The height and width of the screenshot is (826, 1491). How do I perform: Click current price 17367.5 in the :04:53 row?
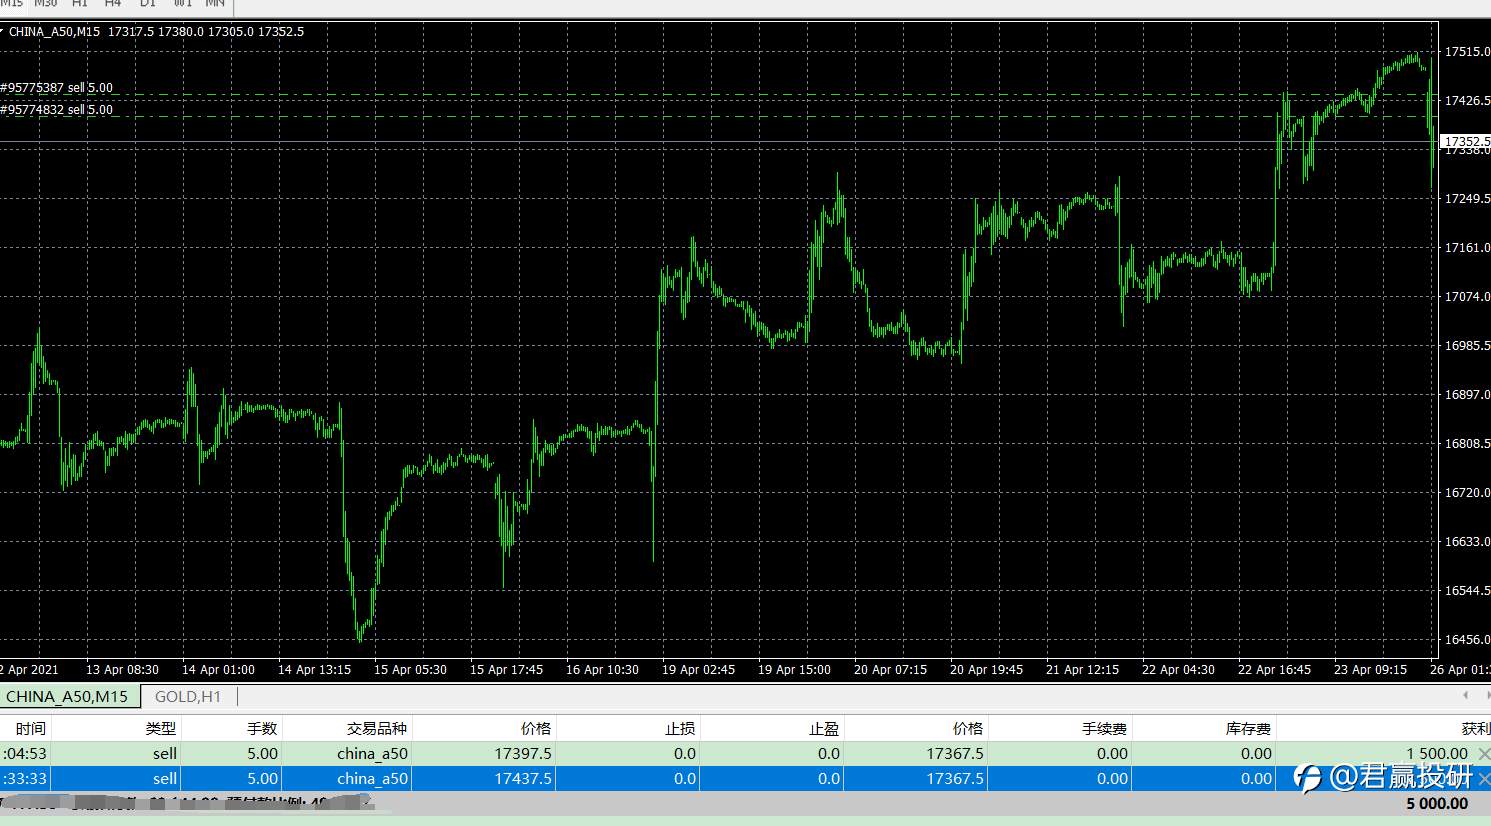955,754
